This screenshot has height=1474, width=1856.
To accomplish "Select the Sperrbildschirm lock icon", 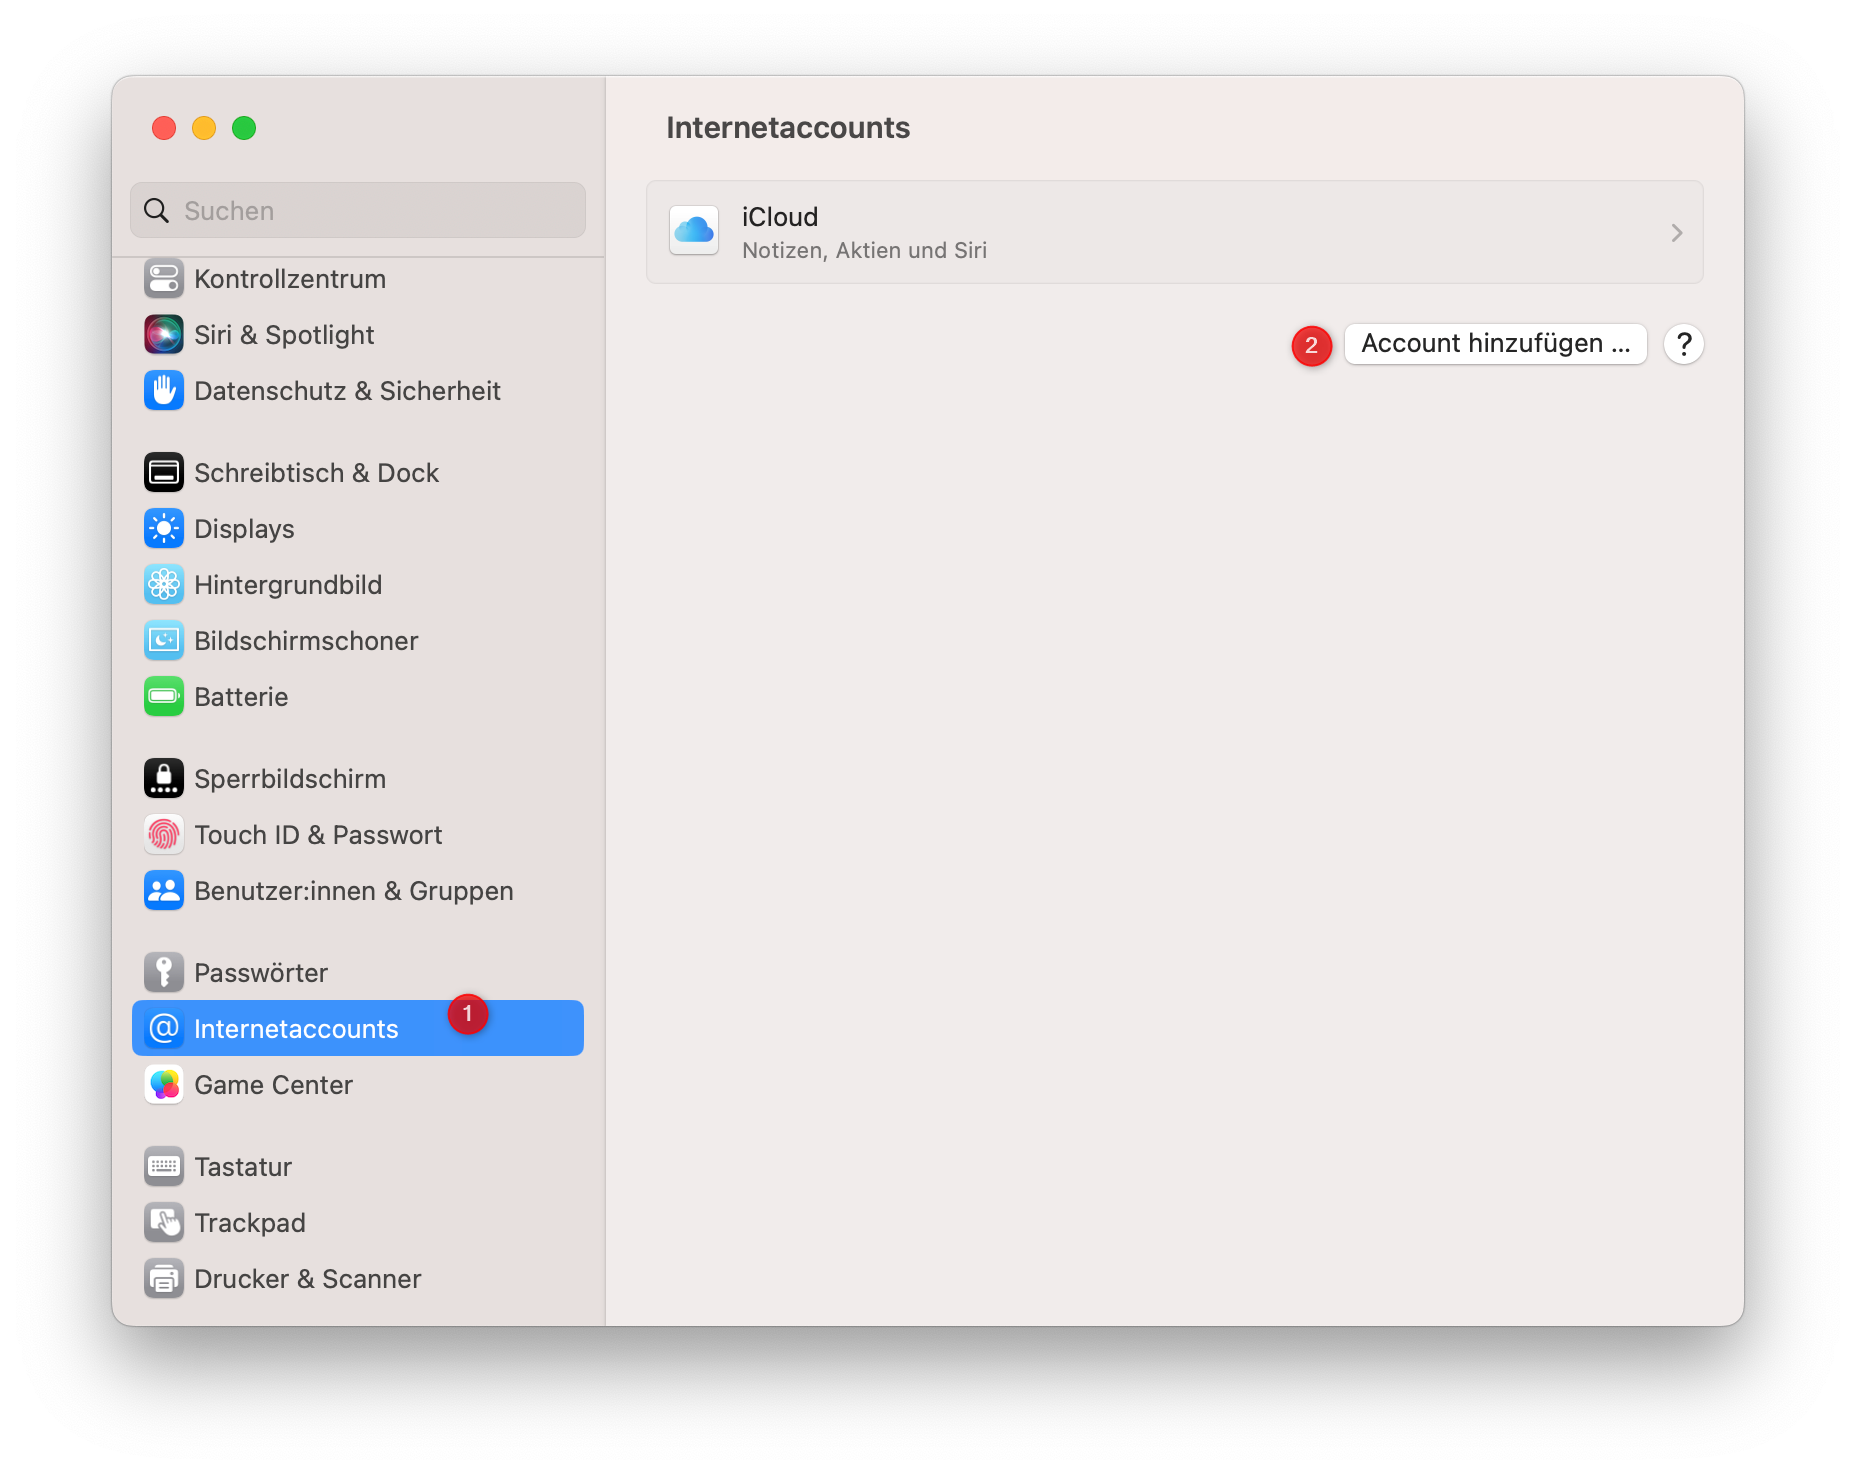I will [x=164, y=779].
